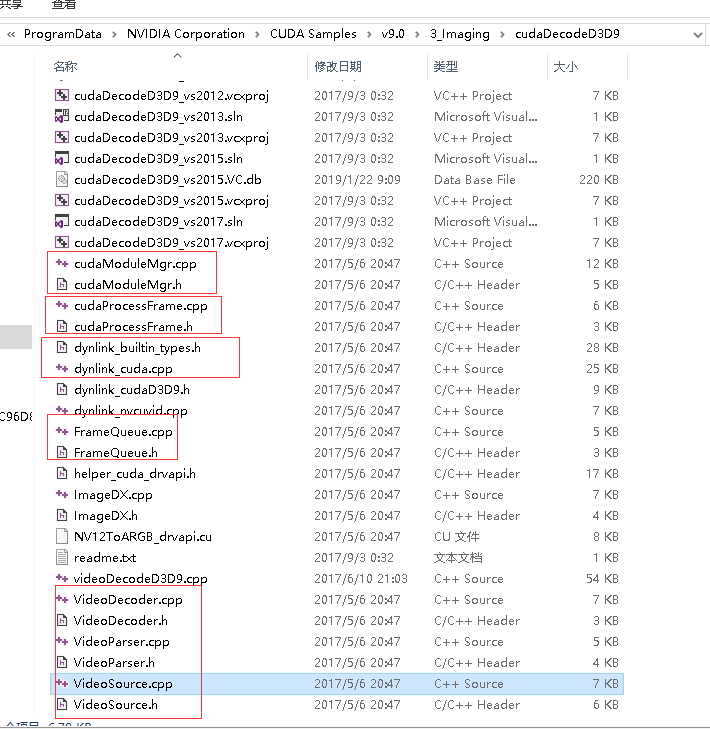Sort by 类型 column header
Image resolution: width=710 pixels, height=729 pixels.
[445, 66]
